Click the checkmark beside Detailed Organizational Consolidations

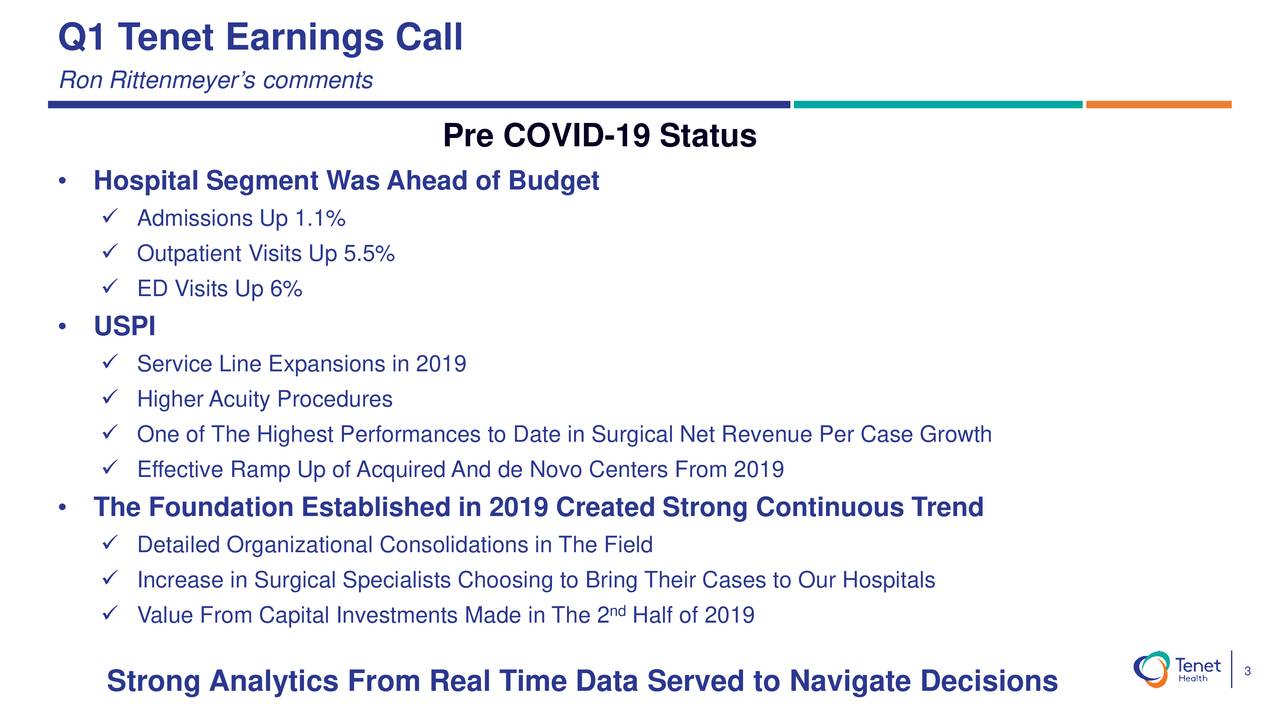[112, 543]
